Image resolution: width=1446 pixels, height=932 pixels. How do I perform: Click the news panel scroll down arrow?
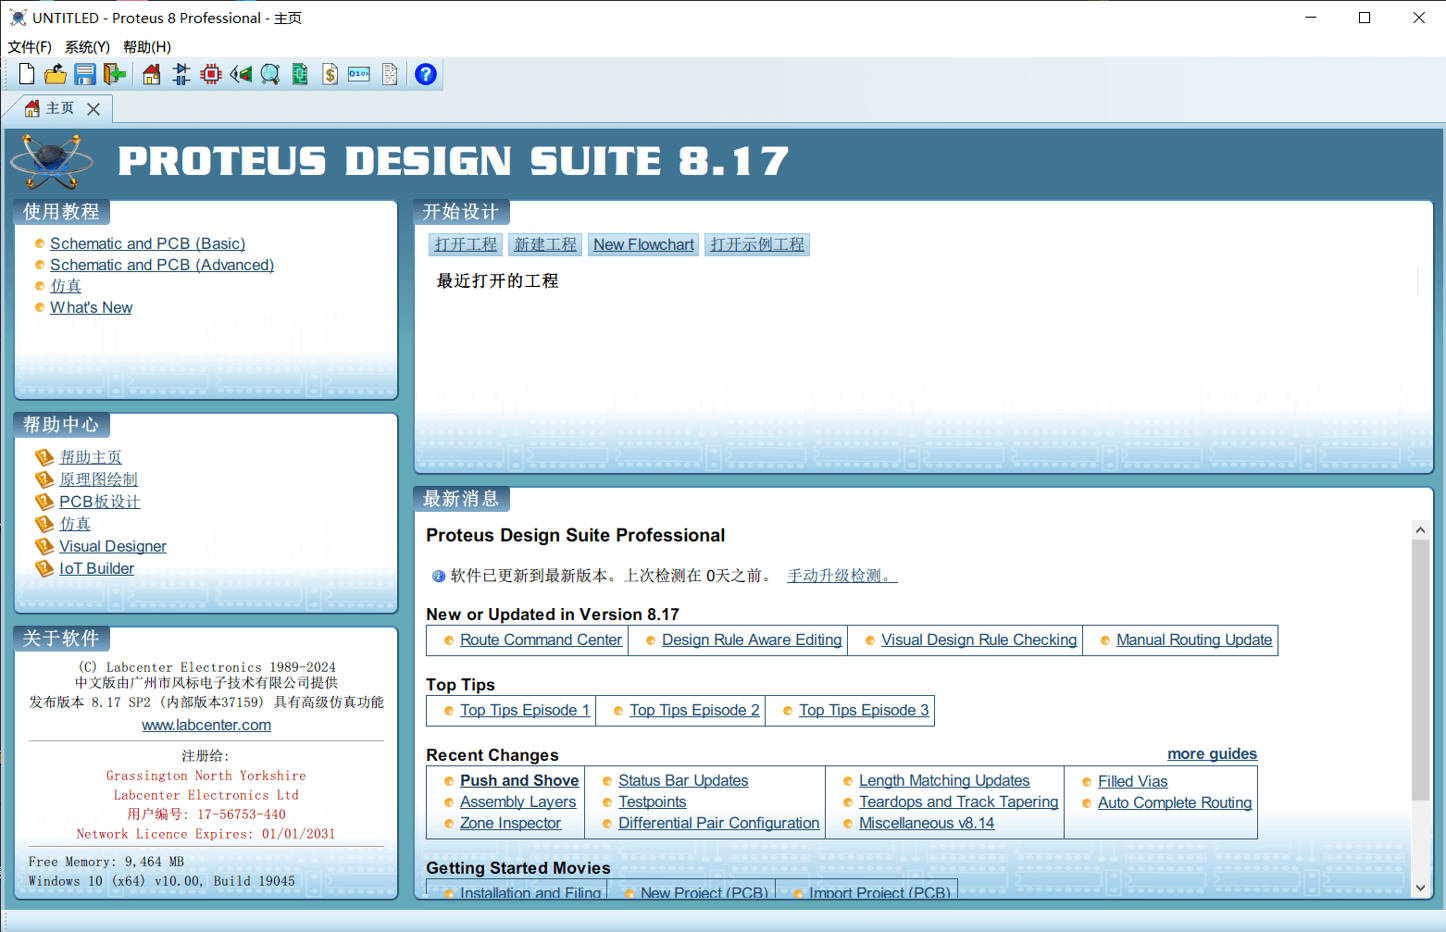(x=1420, y=888)
